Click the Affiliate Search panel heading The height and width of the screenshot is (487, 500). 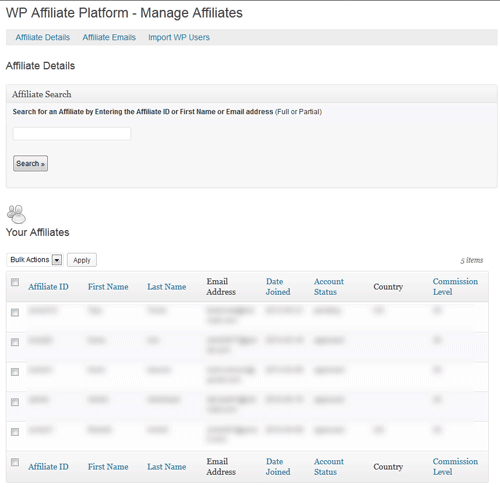click(42, 94)
